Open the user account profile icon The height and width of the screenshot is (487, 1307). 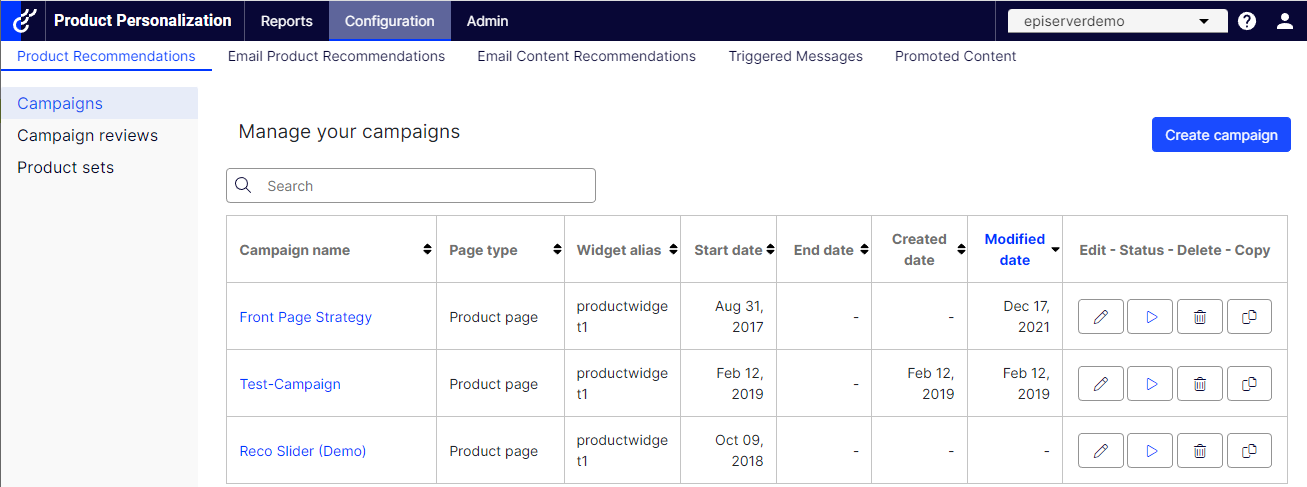click(1285, 21)
